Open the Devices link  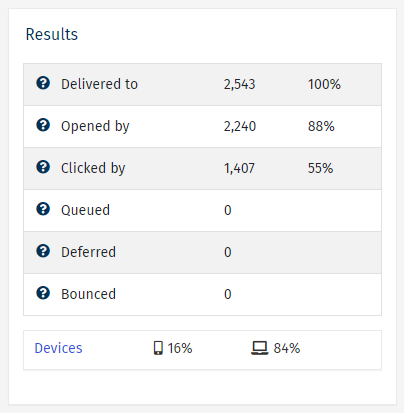(x=58, y=348)
